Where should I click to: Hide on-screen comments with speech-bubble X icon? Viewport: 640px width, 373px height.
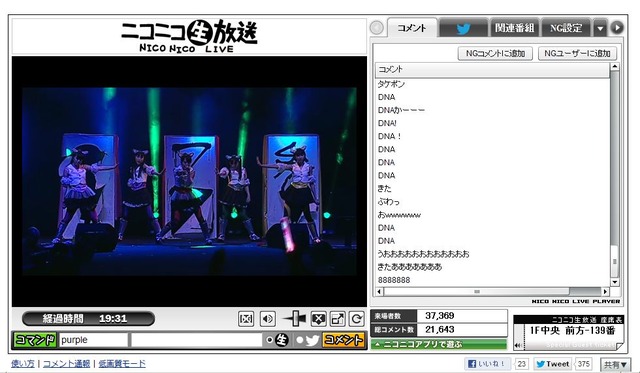pyautogui.click(x=318, y=319)
